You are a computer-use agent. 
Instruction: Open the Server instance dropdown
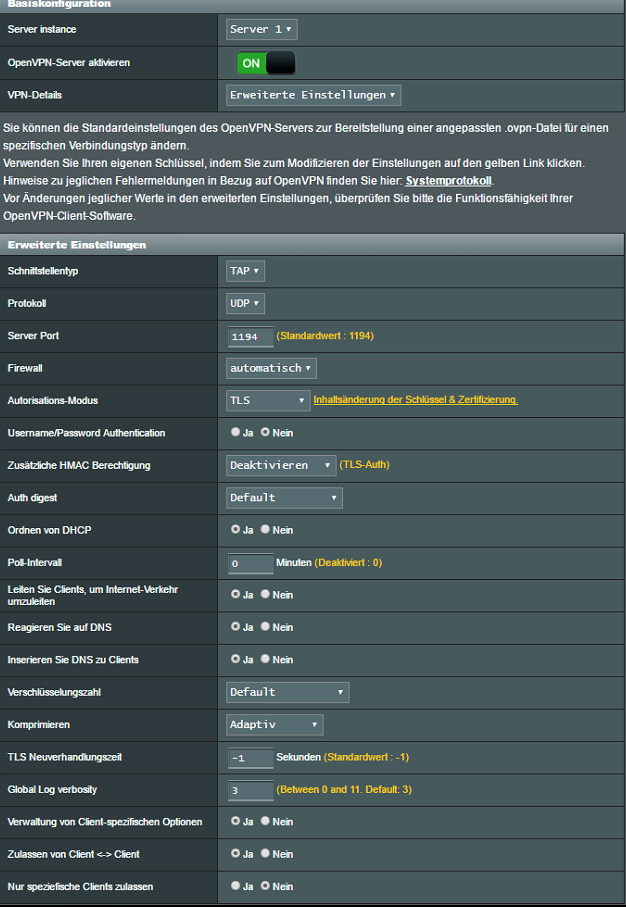pos(262,30)
